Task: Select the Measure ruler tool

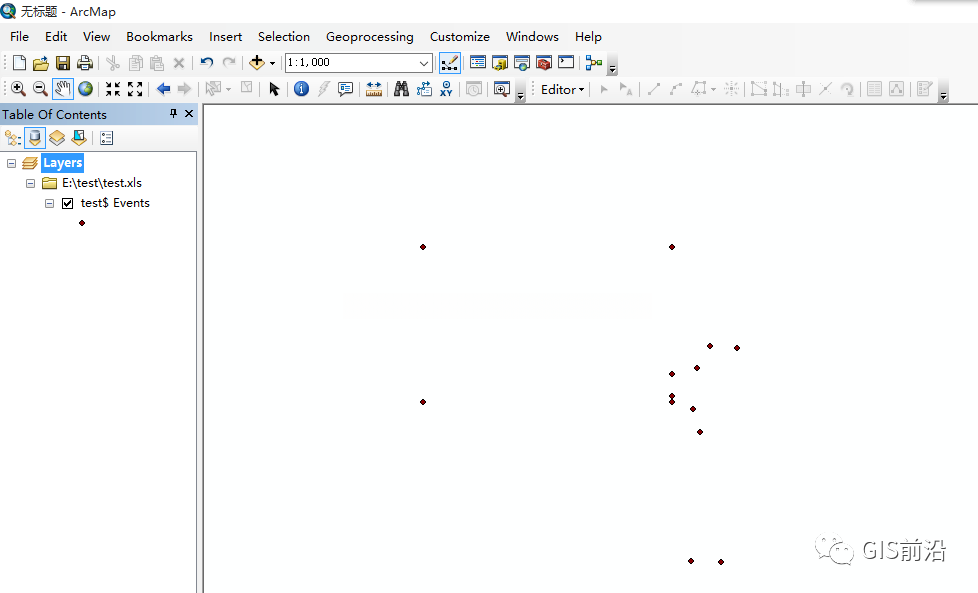Action: click(374, 89)
